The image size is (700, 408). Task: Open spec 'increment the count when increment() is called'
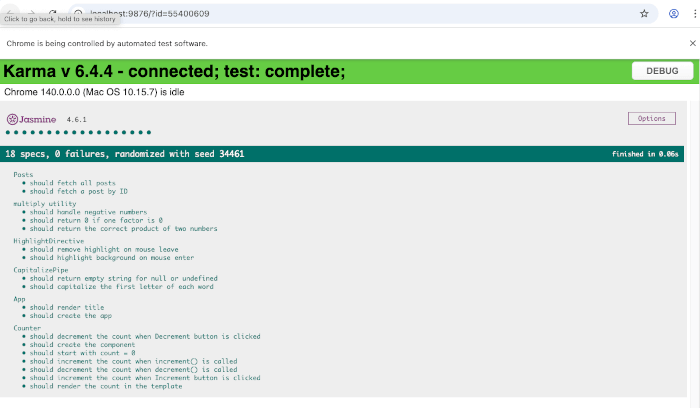point(133,361)
